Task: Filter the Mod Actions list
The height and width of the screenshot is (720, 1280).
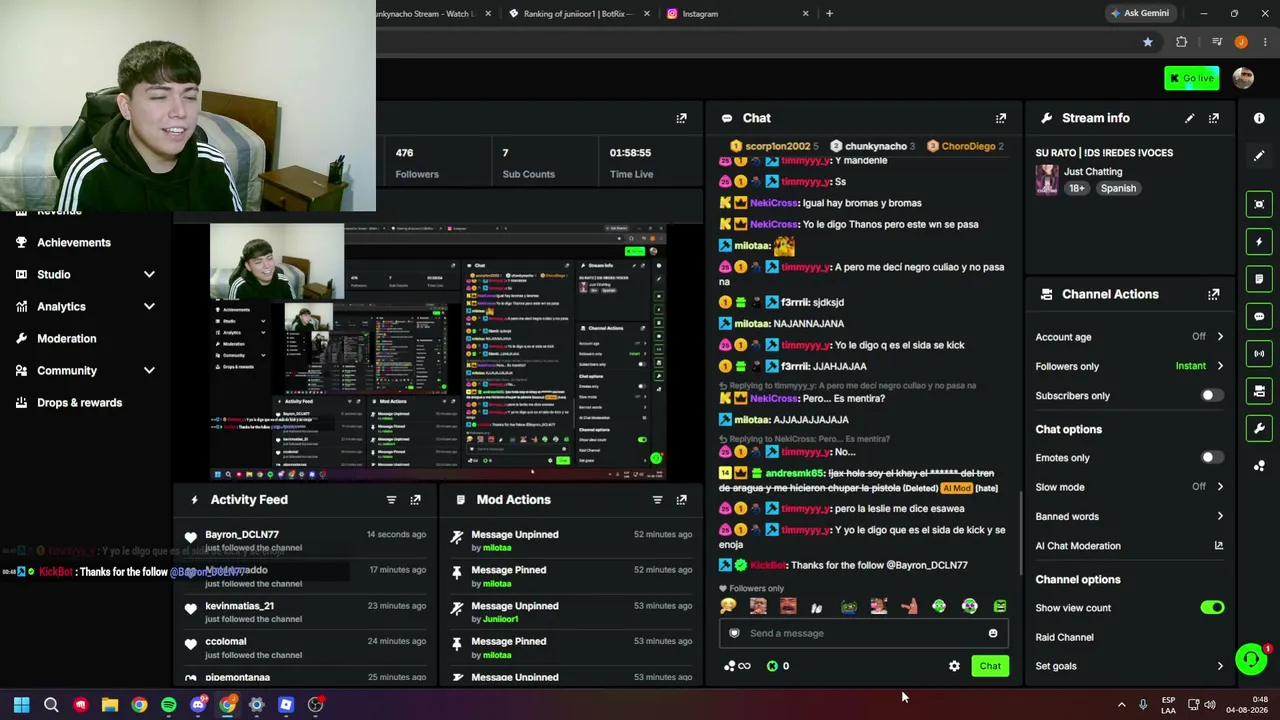Action: (x=657, y=500)
